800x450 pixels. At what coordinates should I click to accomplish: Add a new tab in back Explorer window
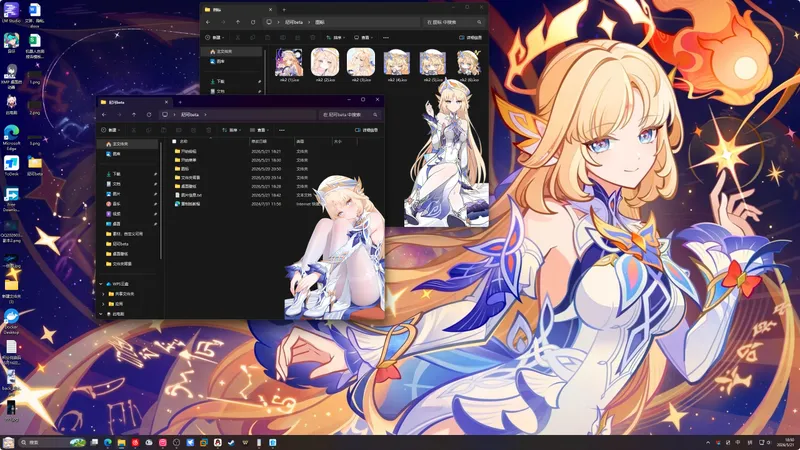click(284, 9)
